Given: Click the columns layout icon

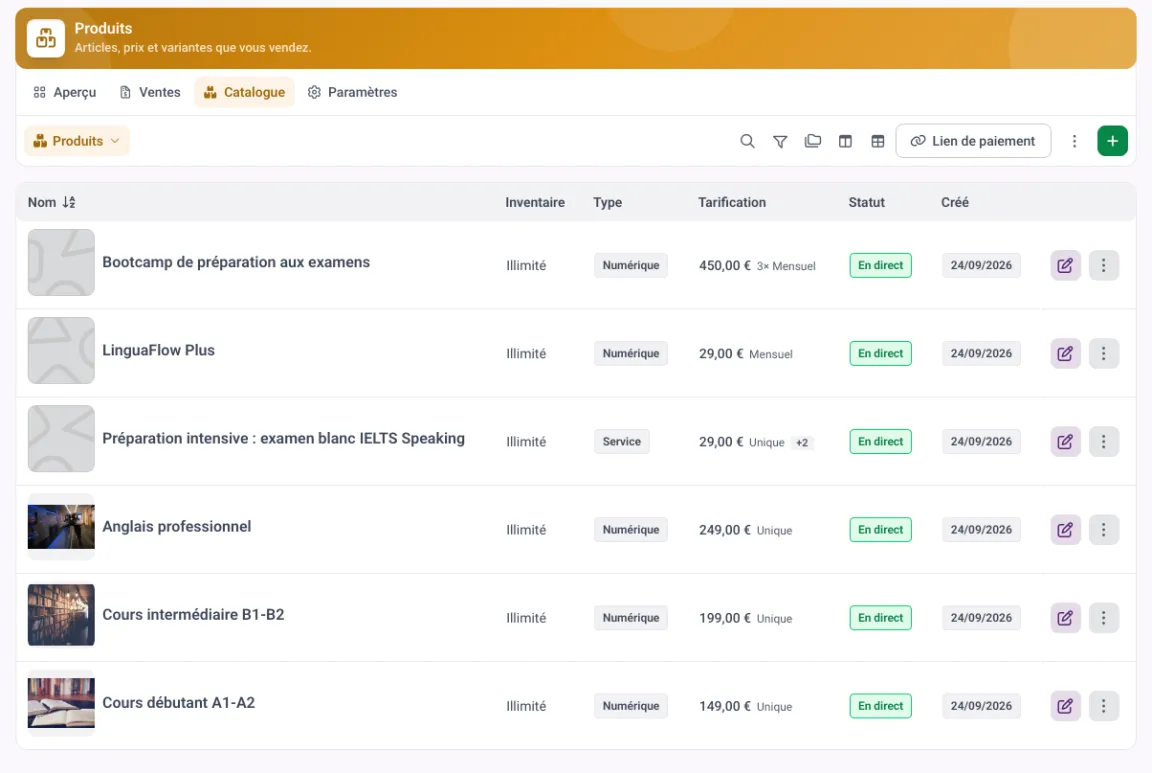Looking at the screenshot, I should pos(845,141).
